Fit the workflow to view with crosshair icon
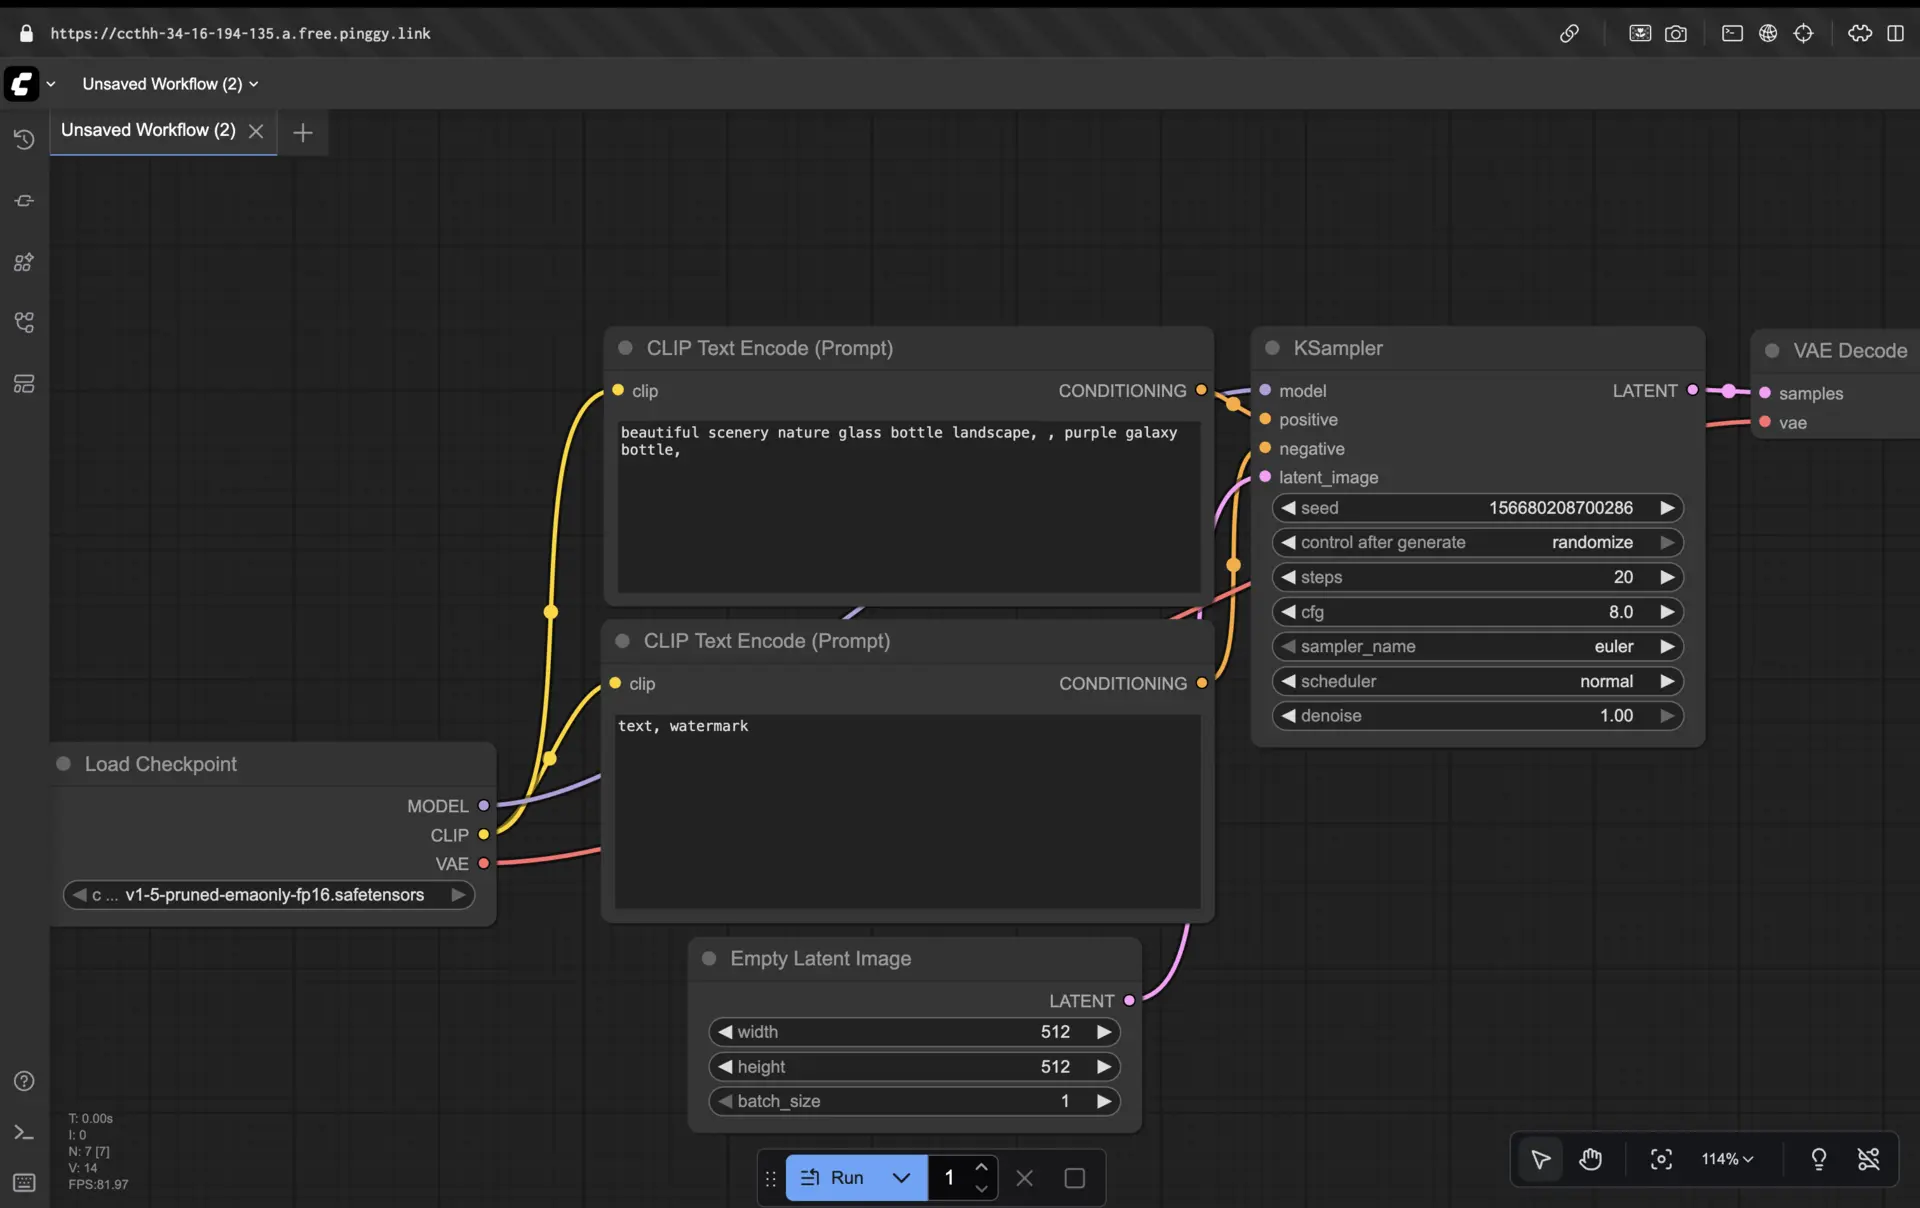Viewport: 1920px width, 1208px height. click(1660, 1160)
